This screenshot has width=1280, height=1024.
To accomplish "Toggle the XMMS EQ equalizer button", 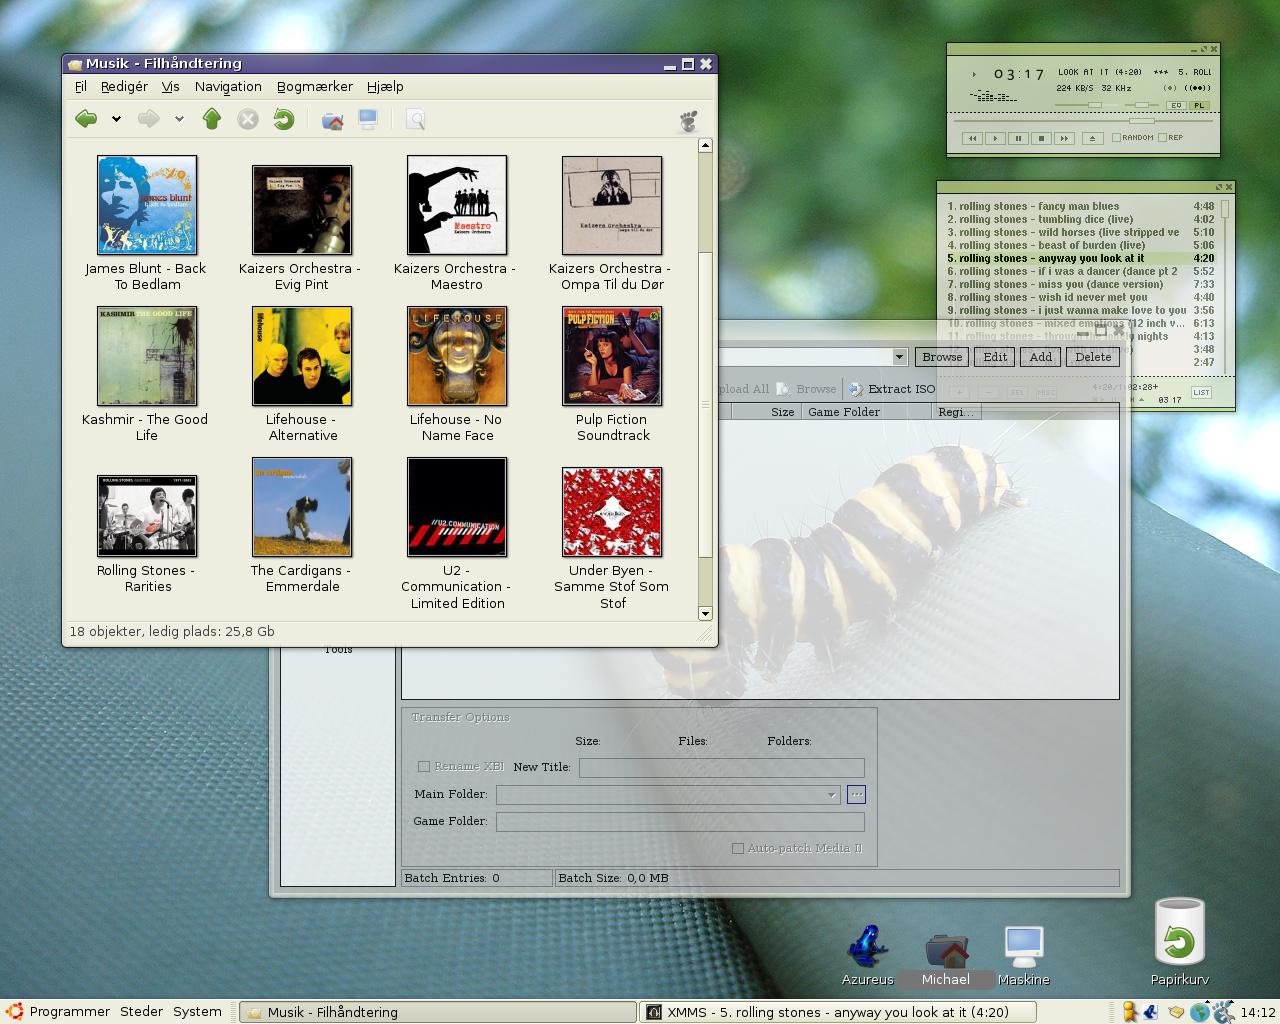I will point(1177,105).
